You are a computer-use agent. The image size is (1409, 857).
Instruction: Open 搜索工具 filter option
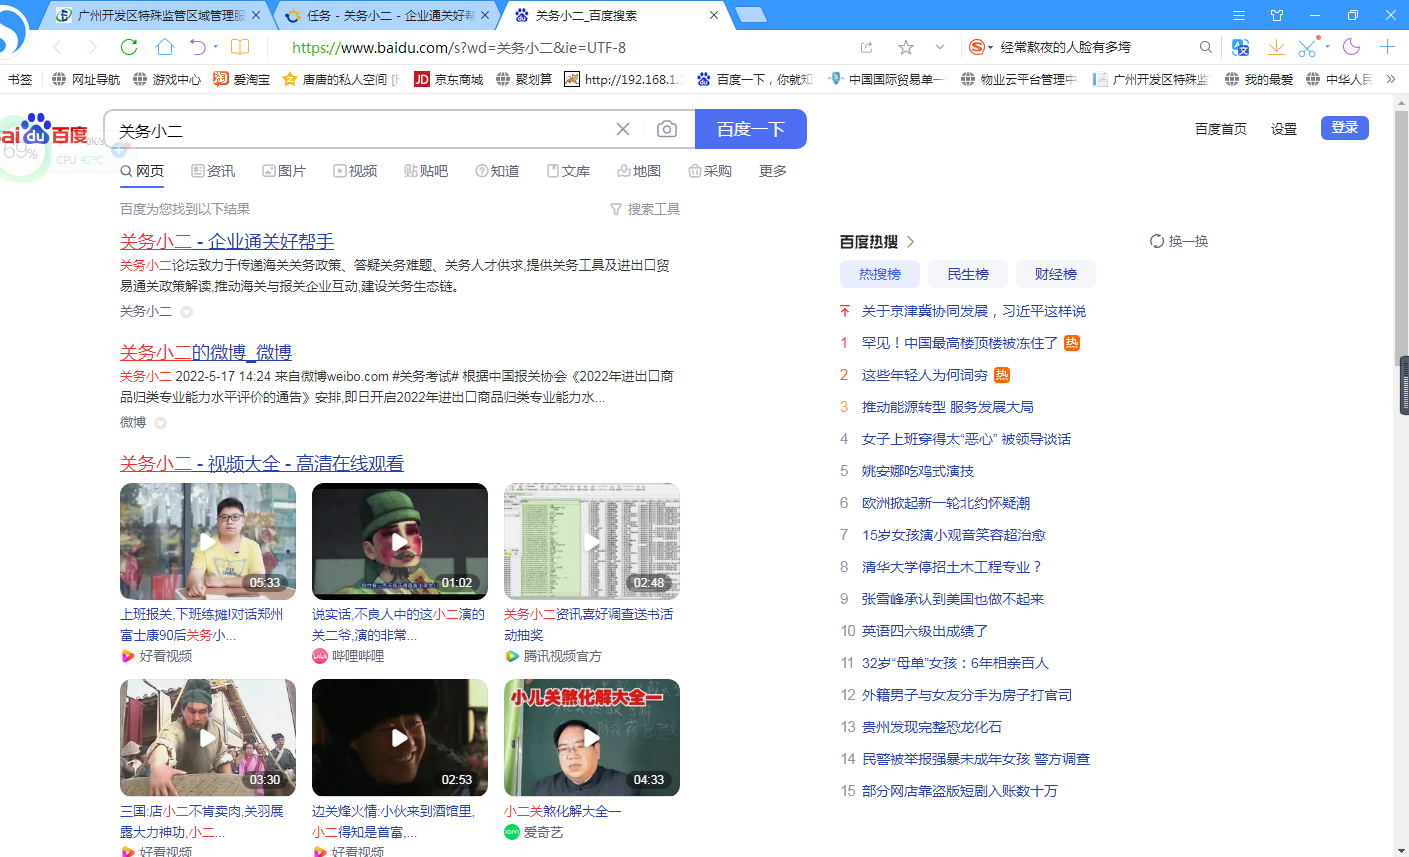pos(645,209)
